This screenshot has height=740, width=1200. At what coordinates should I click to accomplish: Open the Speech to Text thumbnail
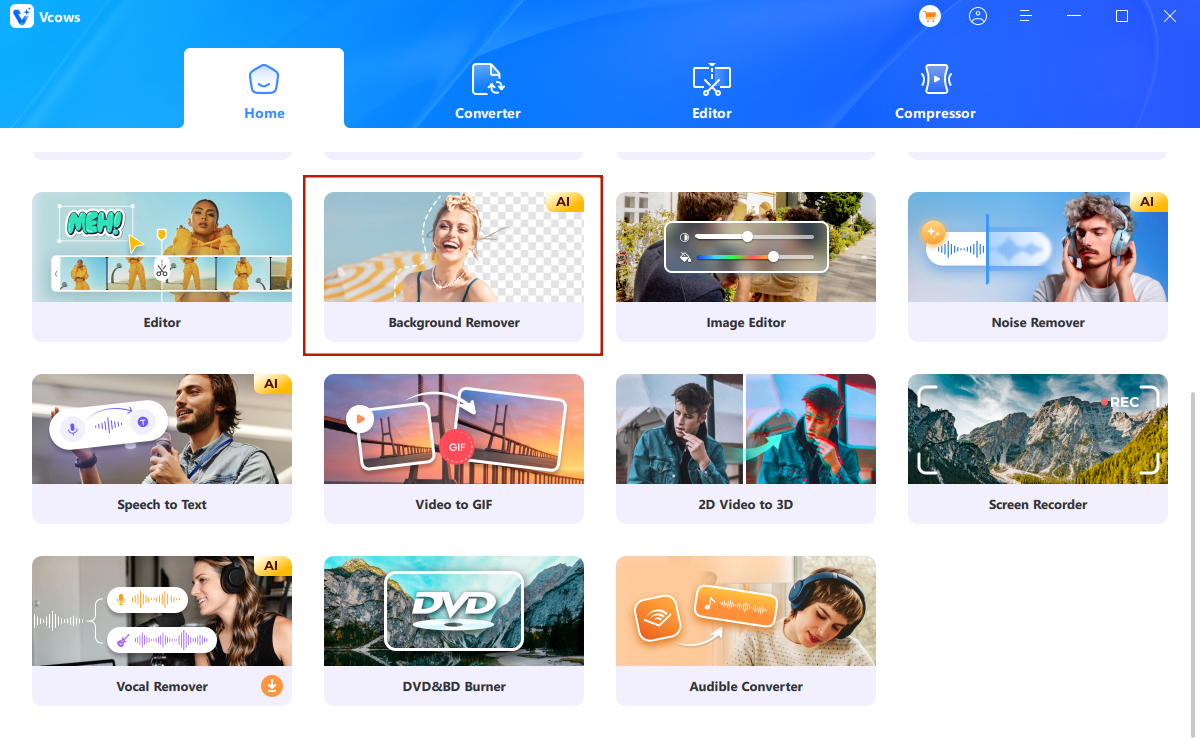pos(162,429)
